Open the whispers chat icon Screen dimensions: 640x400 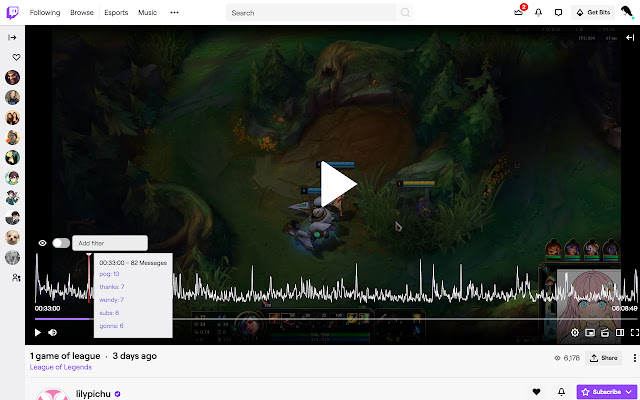558,13
